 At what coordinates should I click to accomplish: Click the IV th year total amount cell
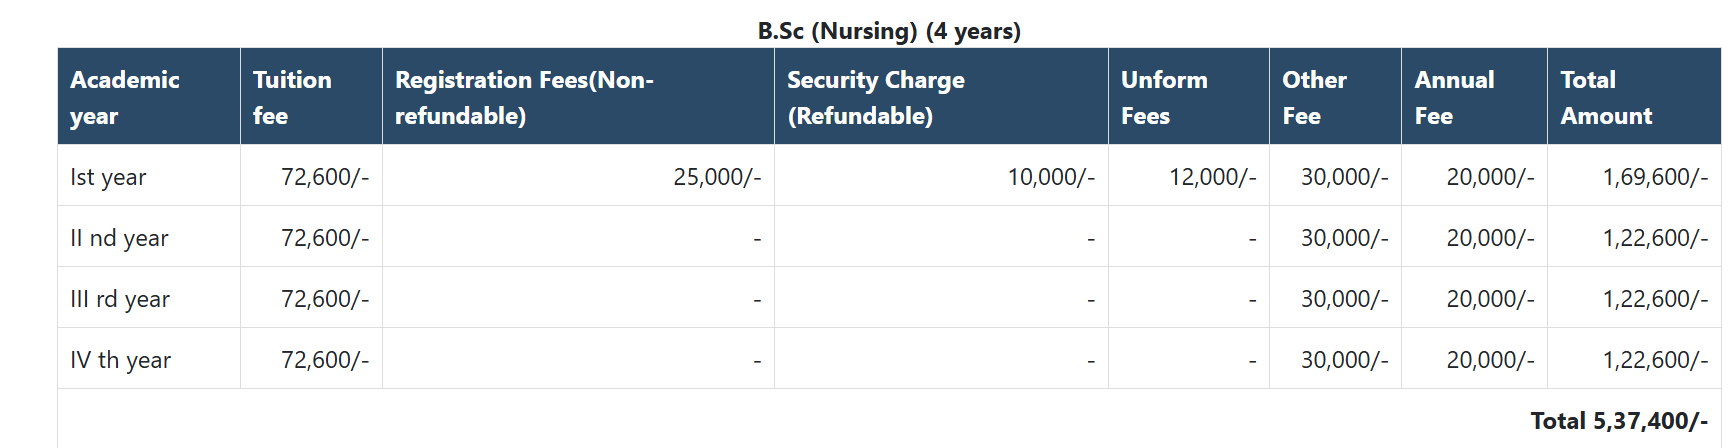(x=1654, y=360)
